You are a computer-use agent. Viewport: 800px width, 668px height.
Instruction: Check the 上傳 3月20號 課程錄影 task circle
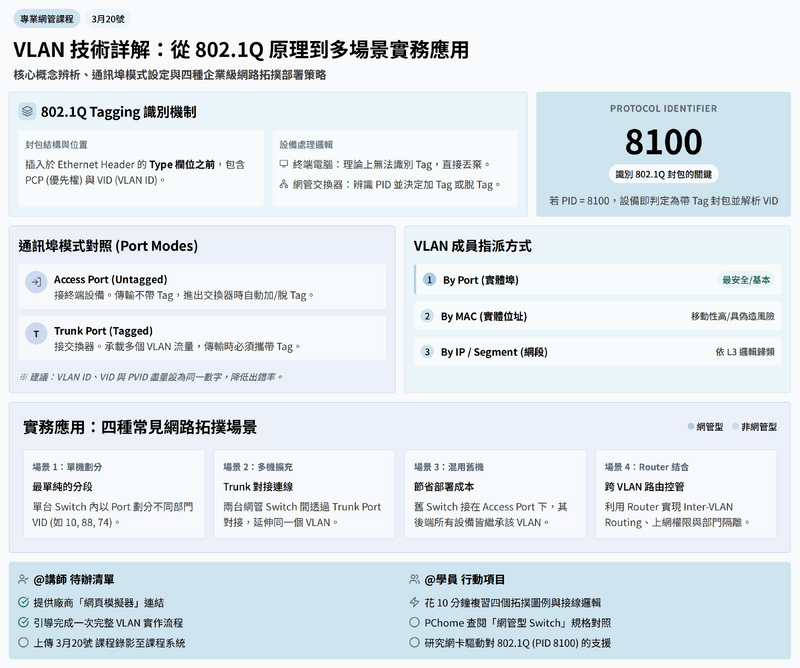pyautogui.click(x=24, y=643)
